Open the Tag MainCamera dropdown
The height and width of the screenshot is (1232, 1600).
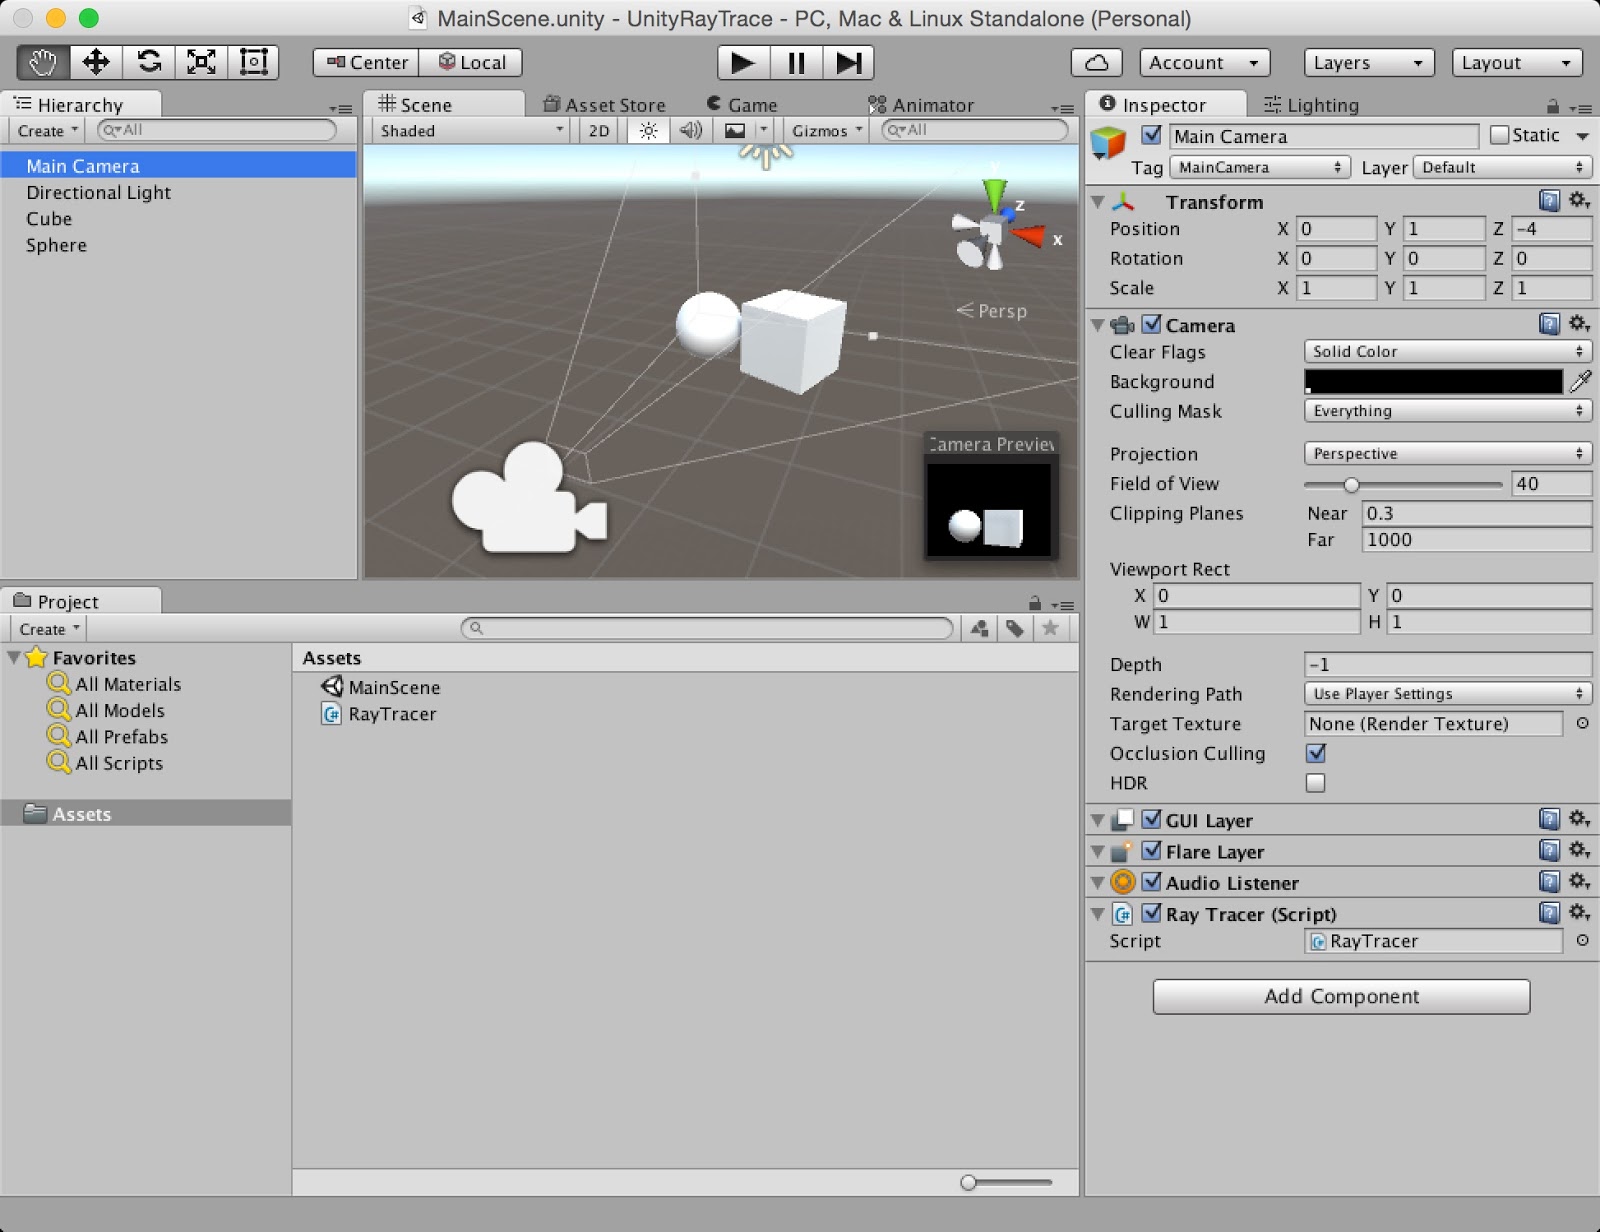click(x=1260, y=167)
